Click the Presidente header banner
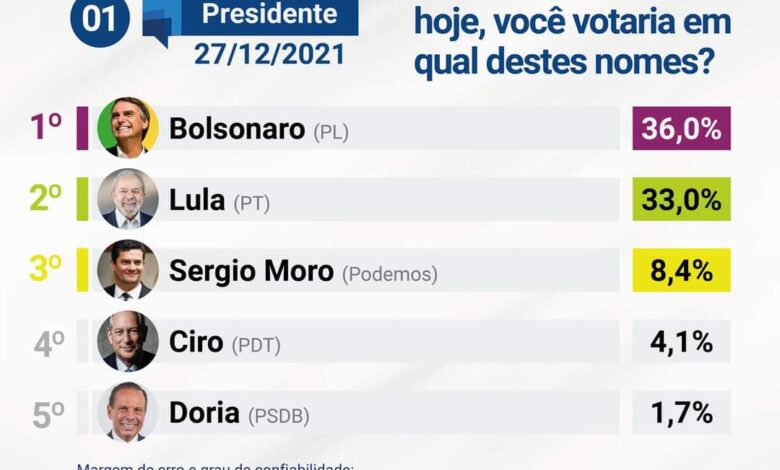Viewport: 780px width, 470px height. pos(269,16)
